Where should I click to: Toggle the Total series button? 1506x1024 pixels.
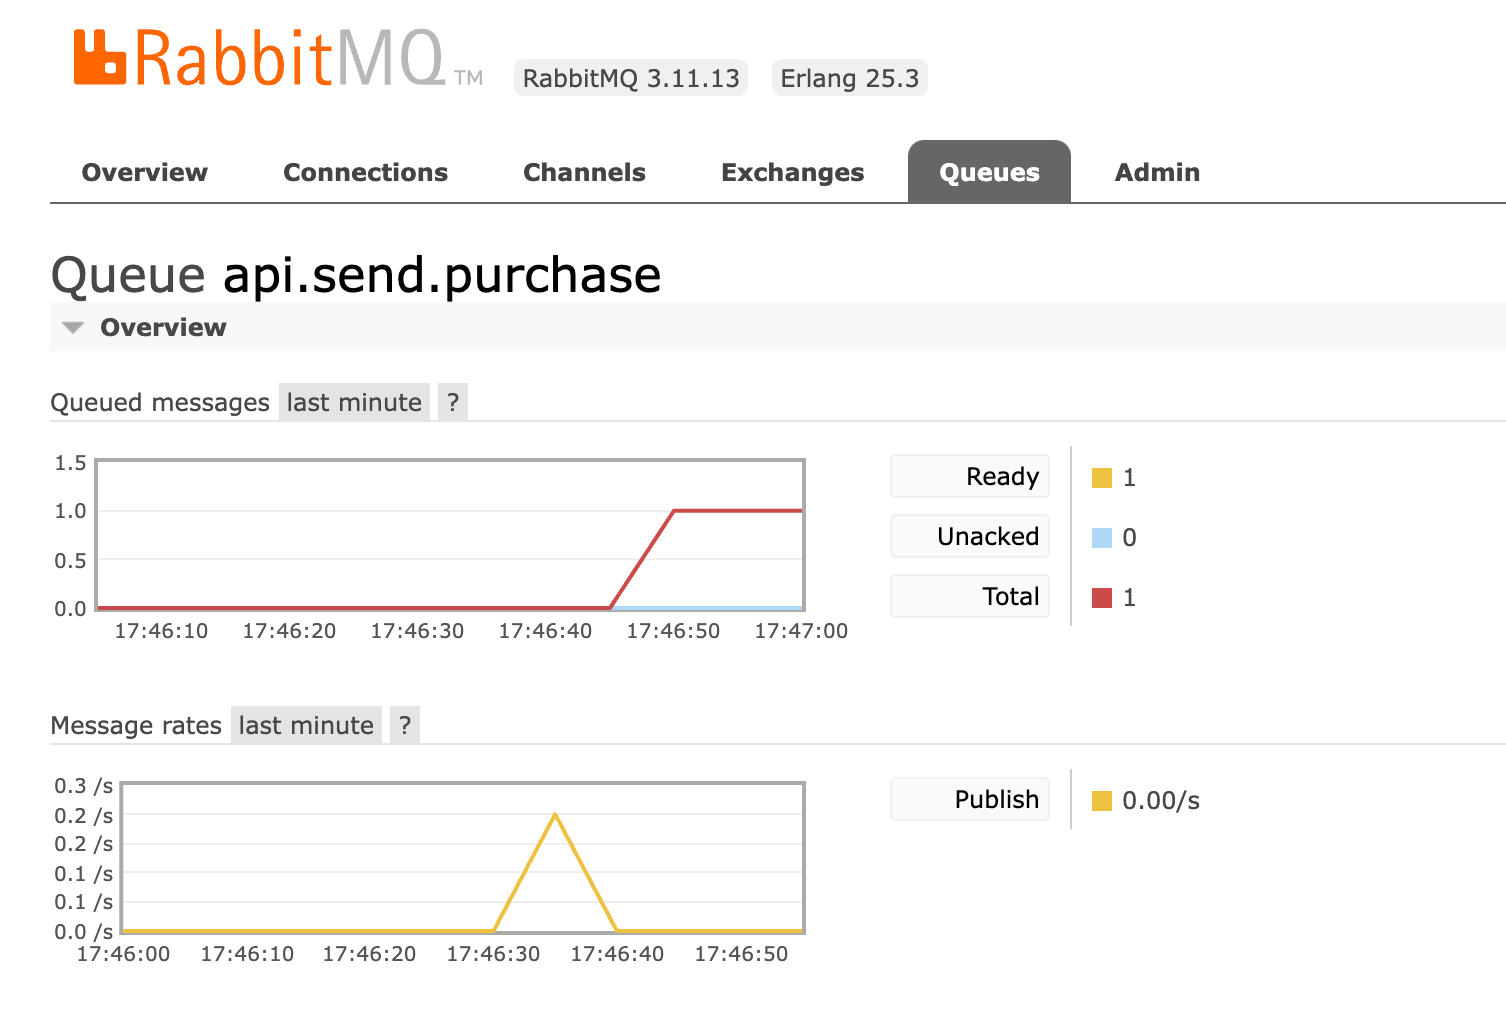click(x=969, y=596)
